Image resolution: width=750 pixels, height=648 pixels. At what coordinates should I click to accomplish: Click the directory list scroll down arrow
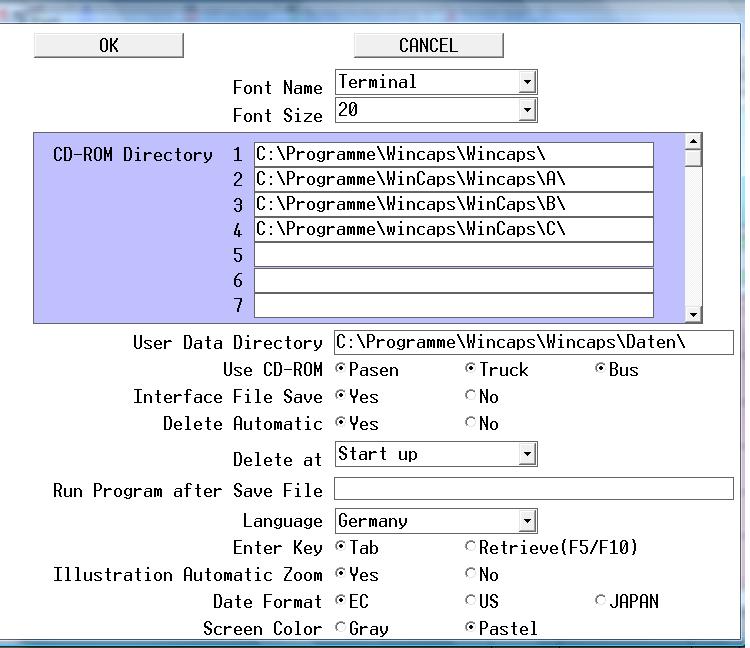click(693, 314)
